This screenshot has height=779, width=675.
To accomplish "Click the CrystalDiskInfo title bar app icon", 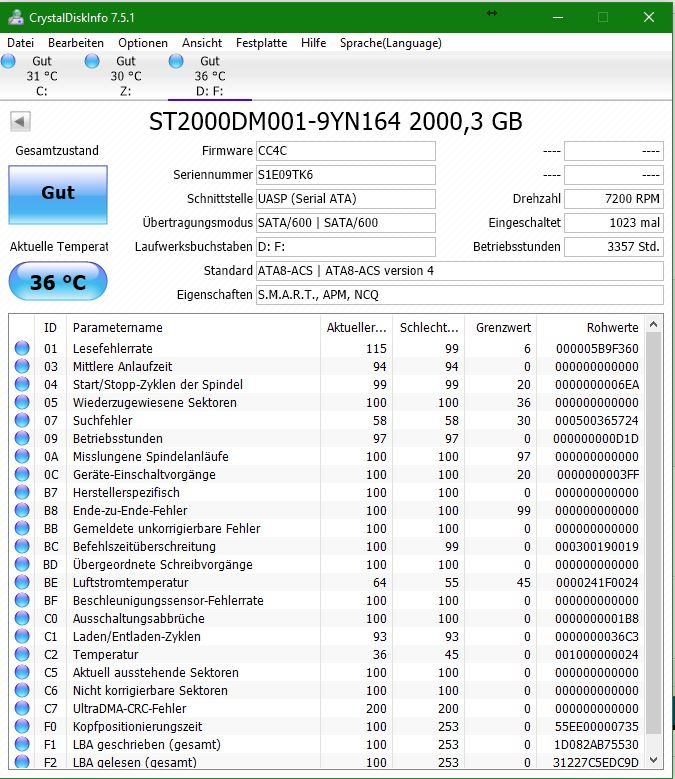I will tap(16, 17).
